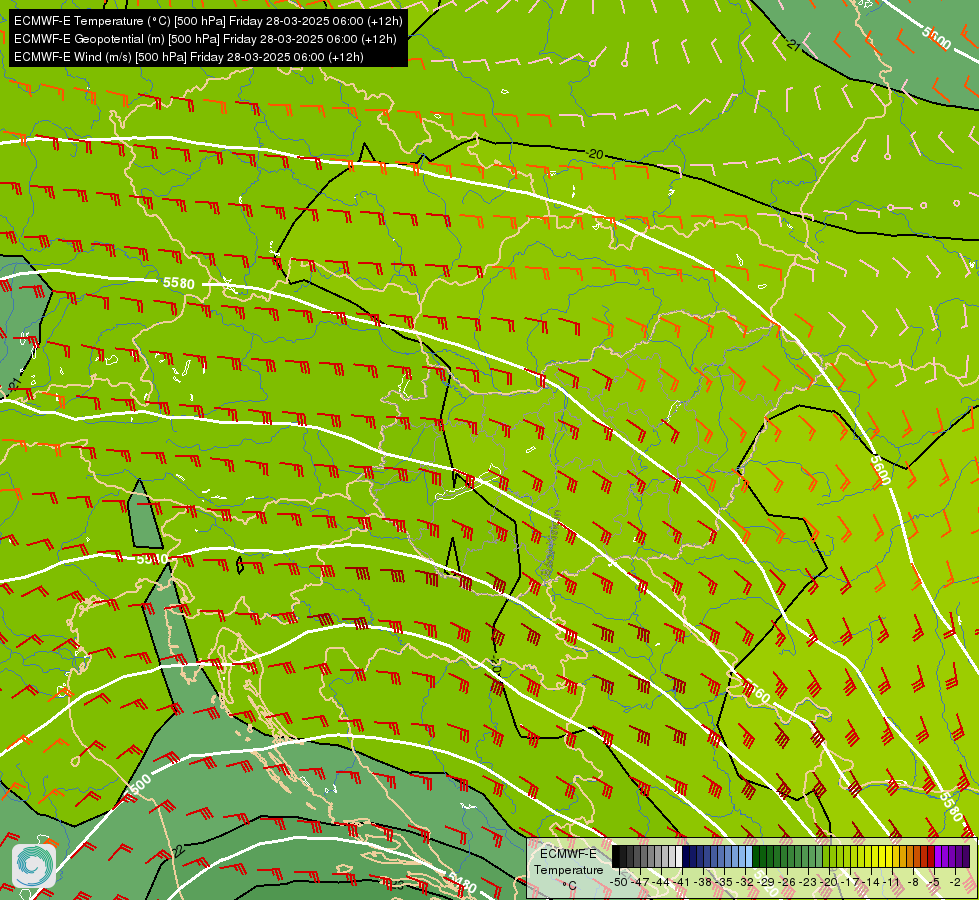The image size is (979, 900).
Task: Click legend tick value -29
Action: 765,882
